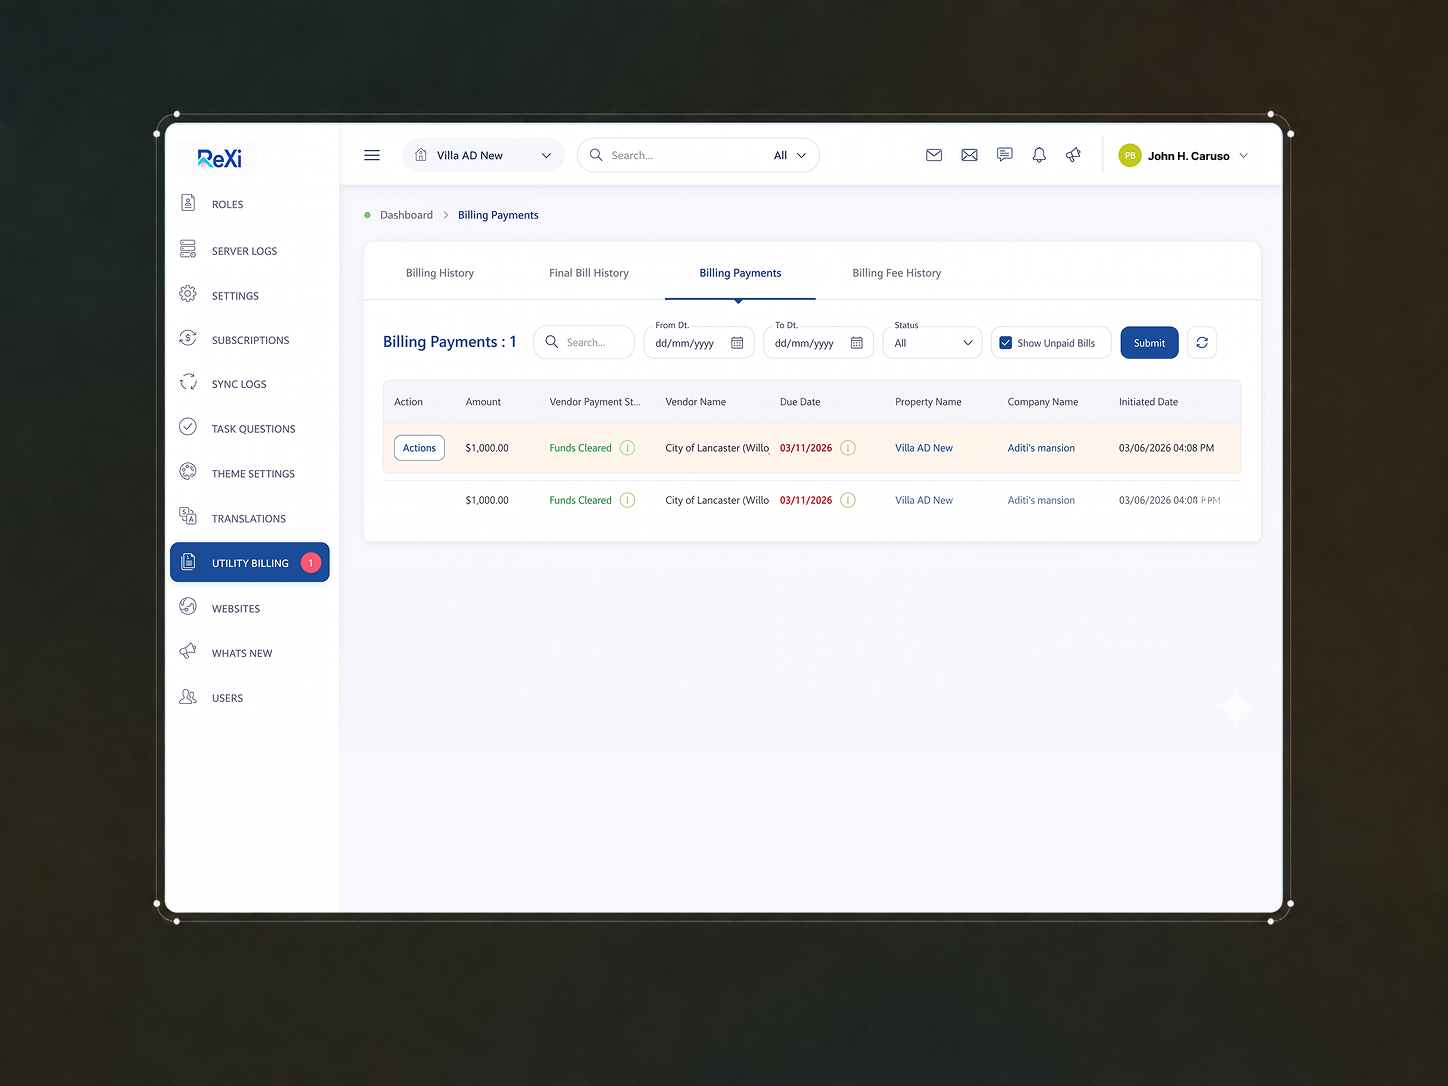Click the header search magnifier icon

596,155
